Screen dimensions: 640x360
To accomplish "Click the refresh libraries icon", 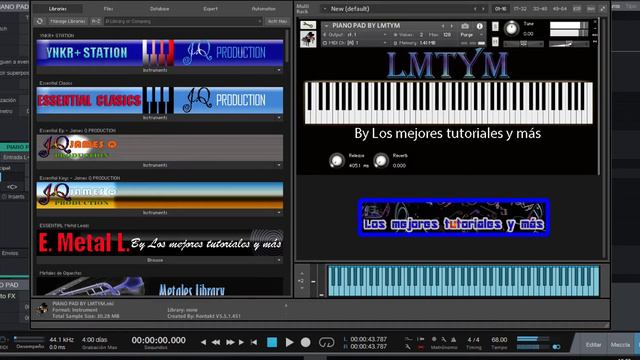I will click(x=40, y=21).
